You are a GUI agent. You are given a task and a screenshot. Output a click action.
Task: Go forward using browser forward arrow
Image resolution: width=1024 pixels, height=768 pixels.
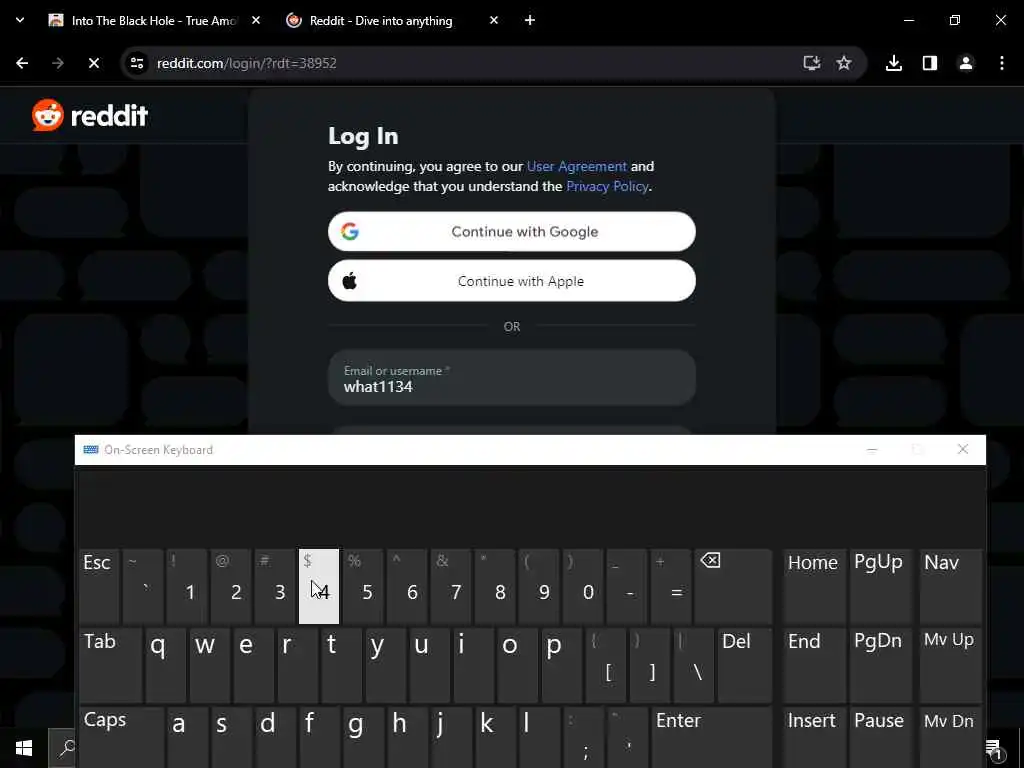coord(58,63)
